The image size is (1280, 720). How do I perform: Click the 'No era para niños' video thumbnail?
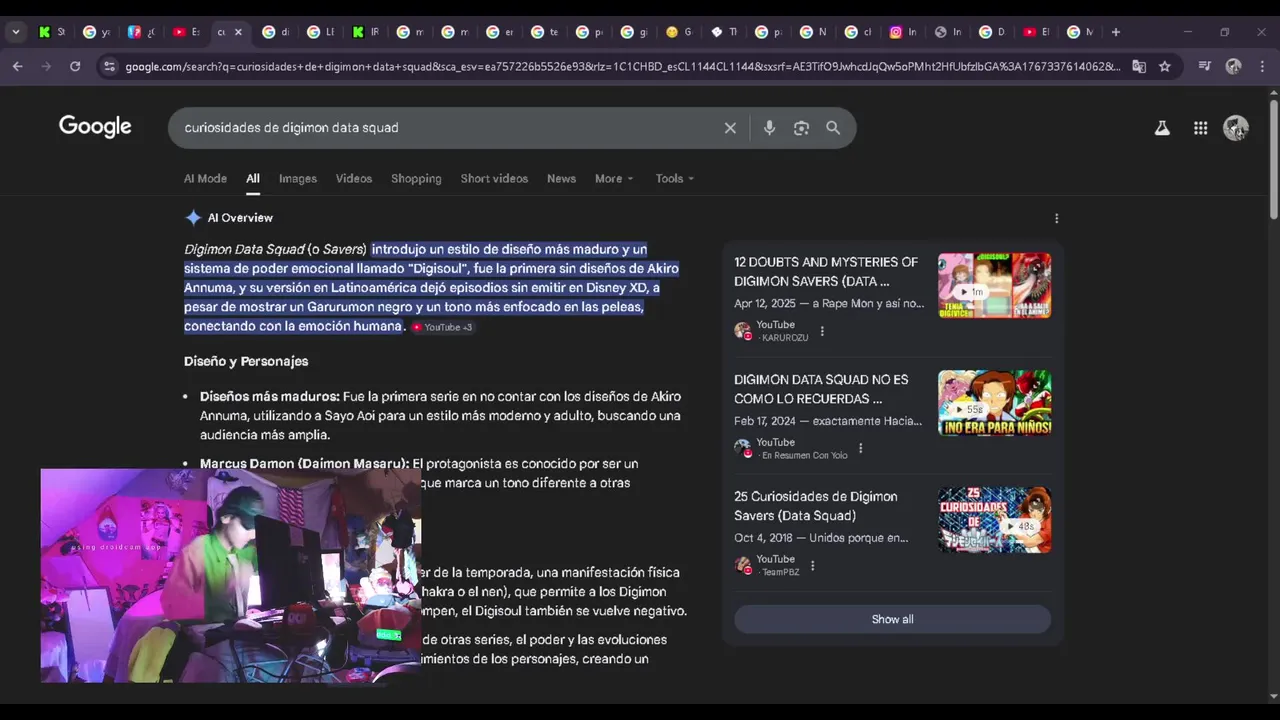(994, 403)
